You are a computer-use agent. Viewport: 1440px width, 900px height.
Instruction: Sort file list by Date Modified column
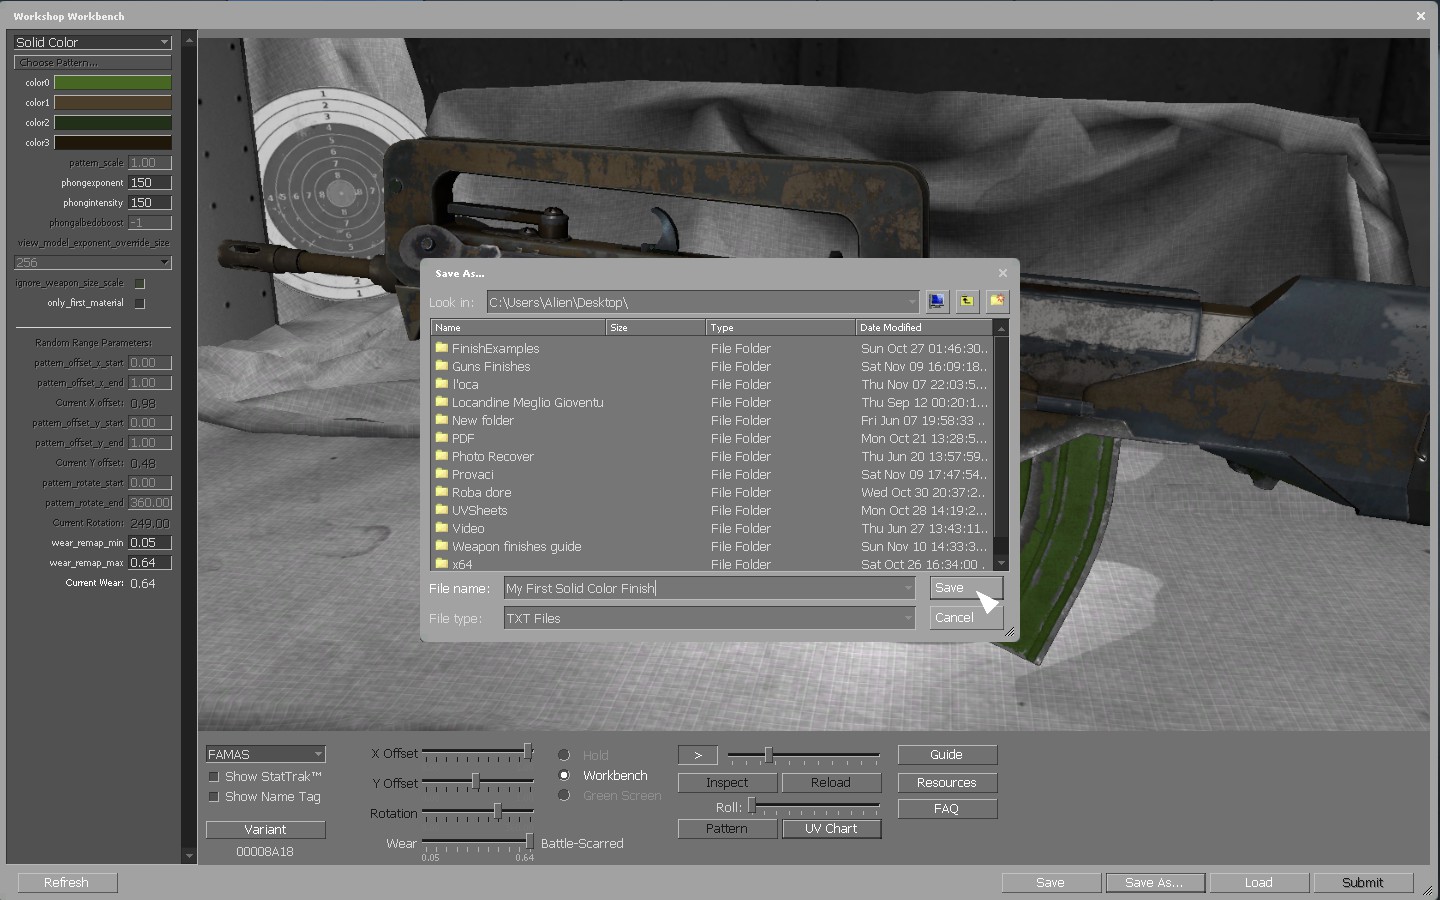pyautogui.click(x=924, y=327)
